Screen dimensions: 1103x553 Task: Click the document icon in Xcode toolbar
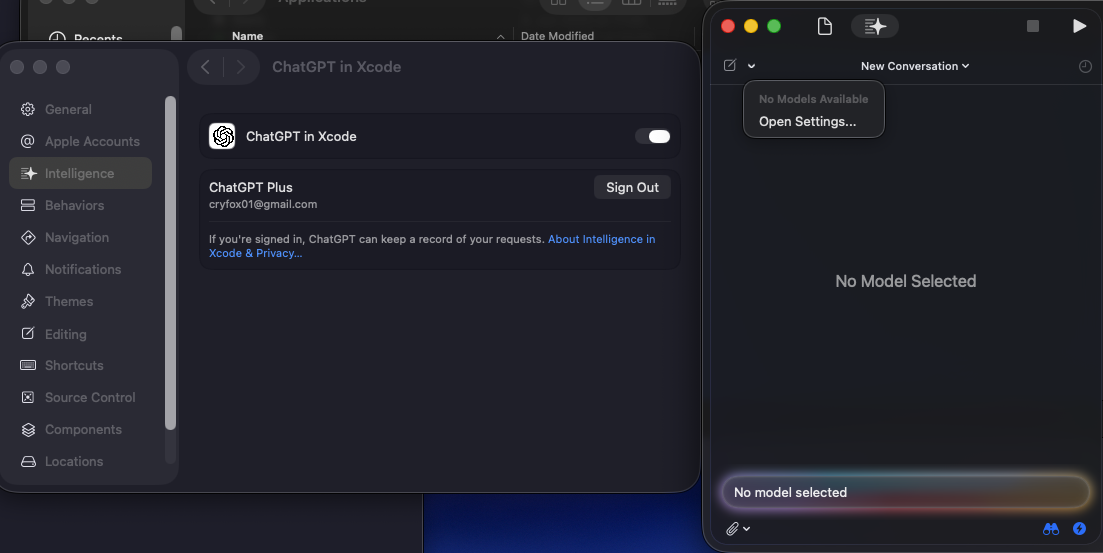tap(824, 26)
